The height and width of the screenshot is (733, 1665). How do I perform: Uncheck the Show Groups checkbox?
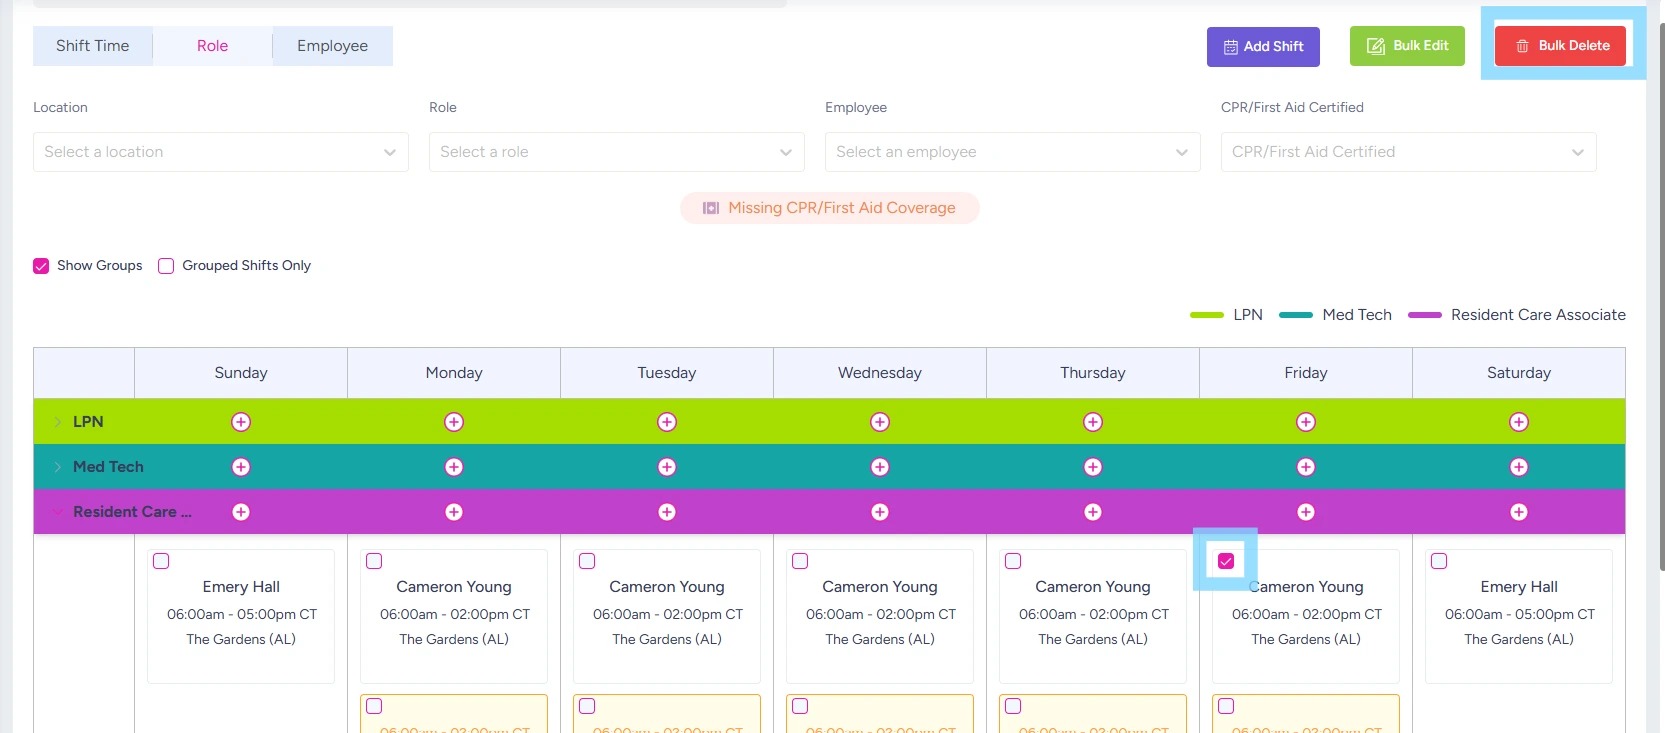click(x=41, y=266)
